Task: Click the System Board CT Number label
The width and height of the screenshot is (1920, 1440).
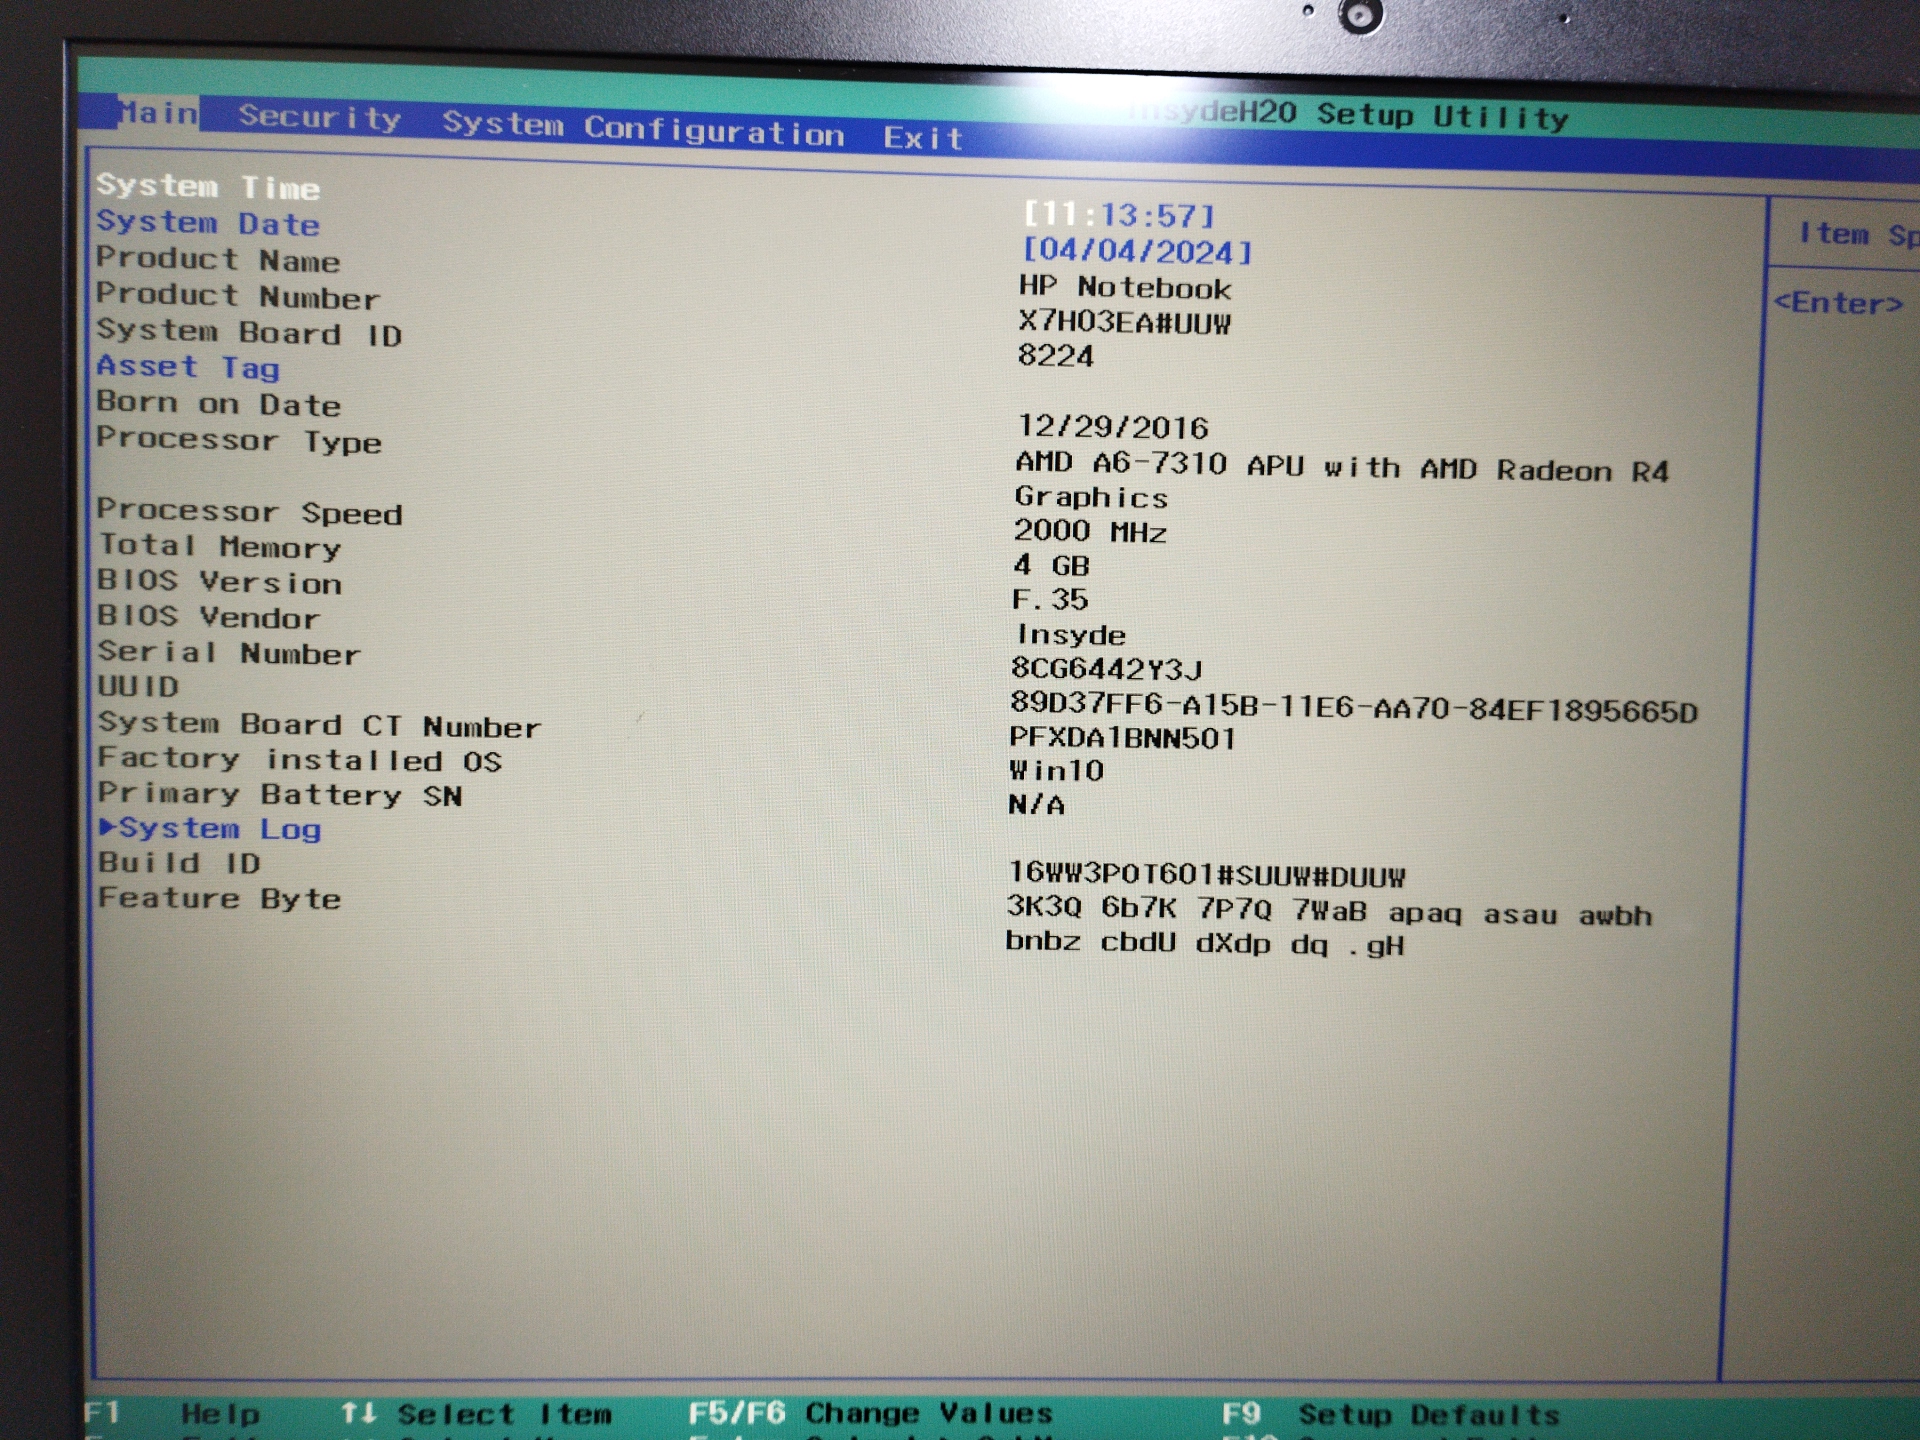Action: tap(320, 724)
